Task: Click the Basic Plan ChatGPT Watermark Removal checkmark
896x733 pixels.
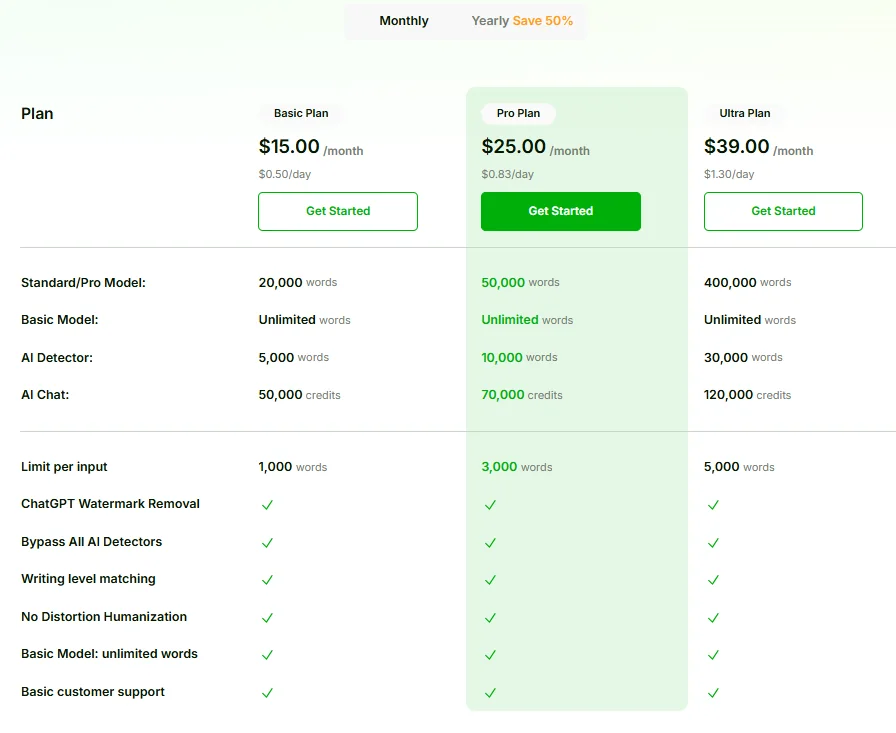Action: point(267,505)
